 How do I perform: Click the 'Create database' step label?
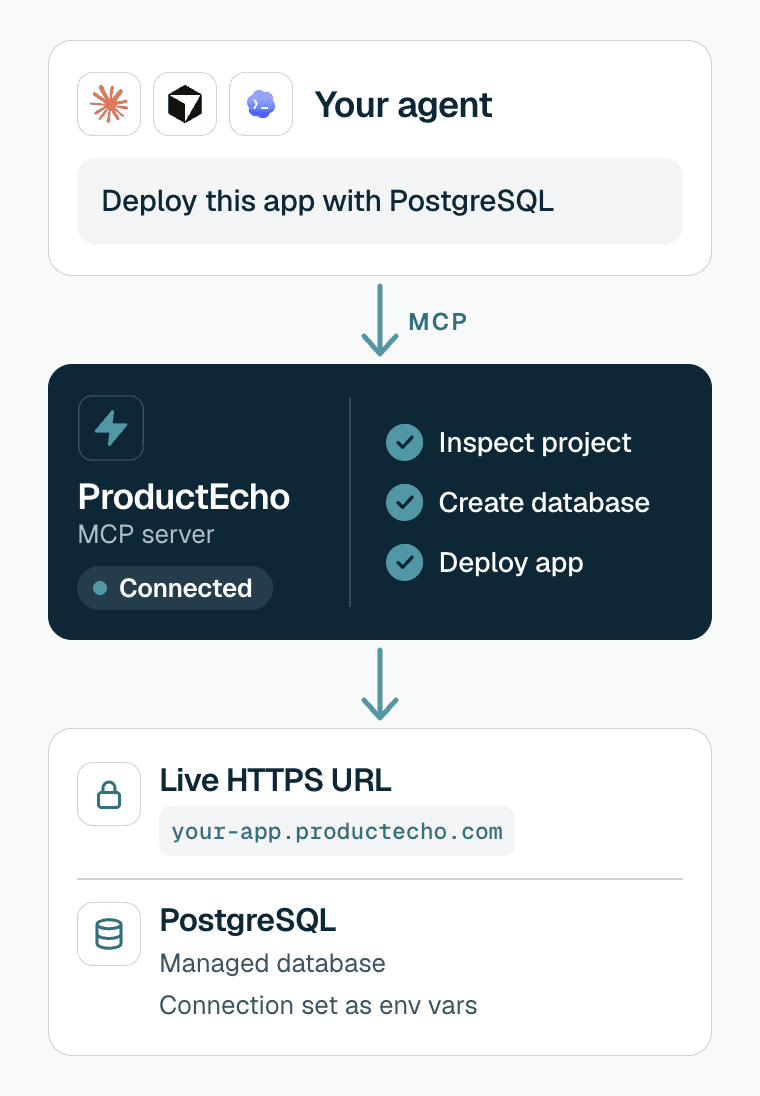click(x=544, y=503)
